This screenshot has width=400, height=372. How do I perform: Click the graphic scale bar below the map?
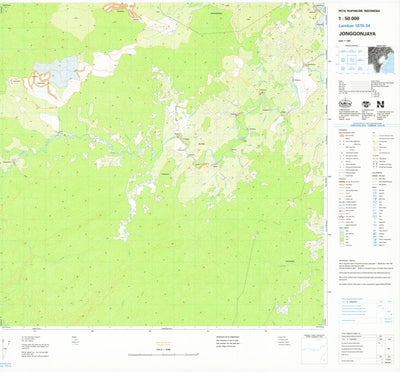click(163, 354)
